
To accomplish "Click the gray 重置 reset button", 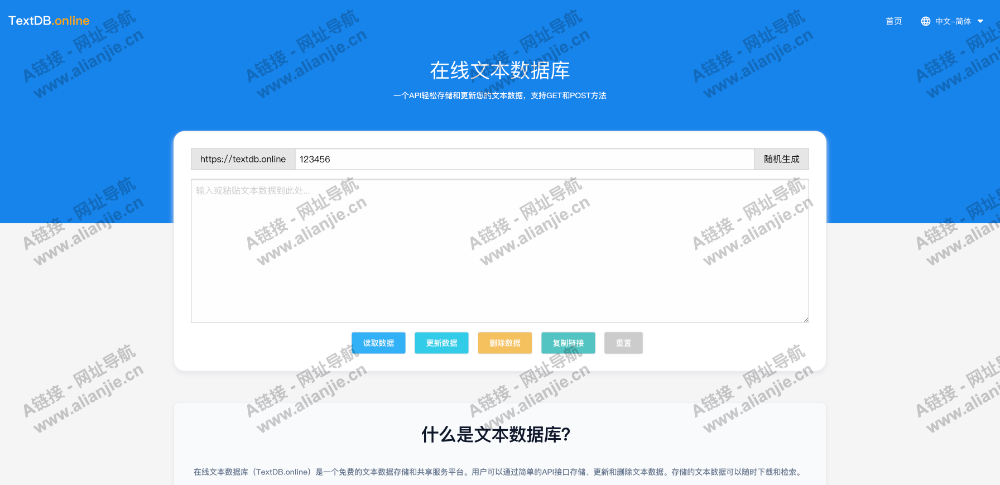I will tap(623, 343).
